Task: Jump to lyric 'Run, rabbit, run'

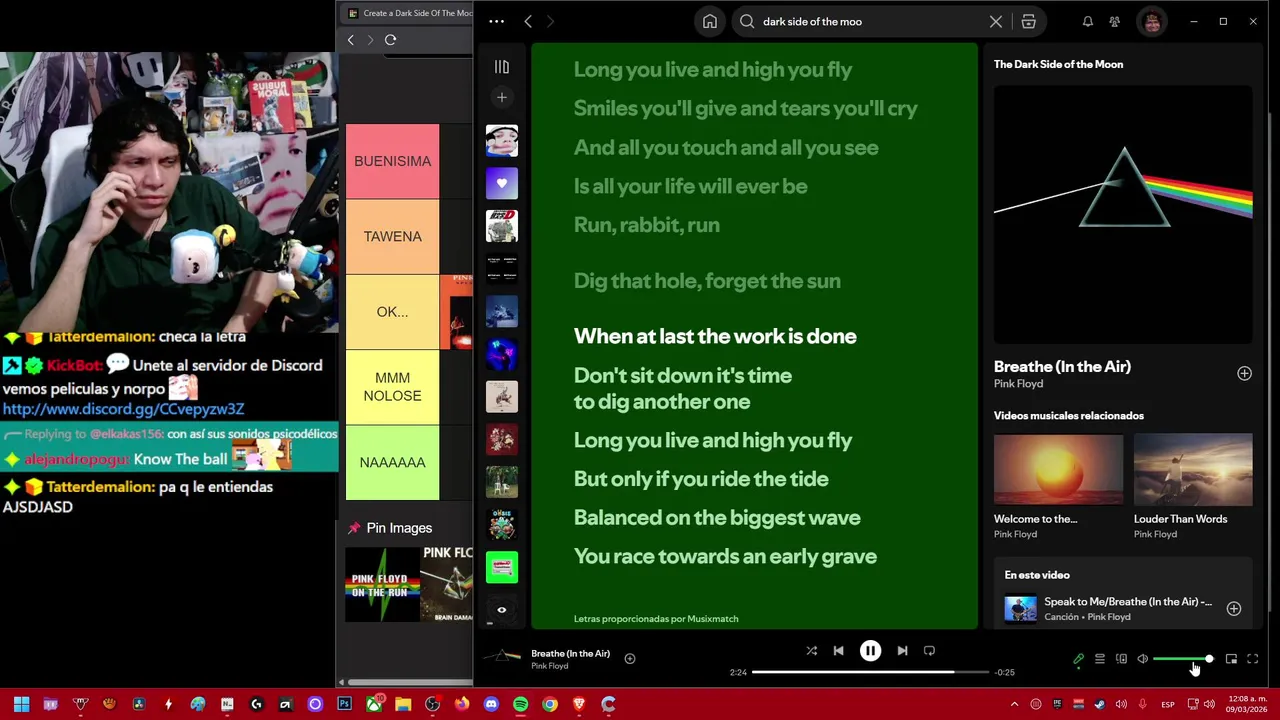Action: pyautogui.click(x=647, y=225)
